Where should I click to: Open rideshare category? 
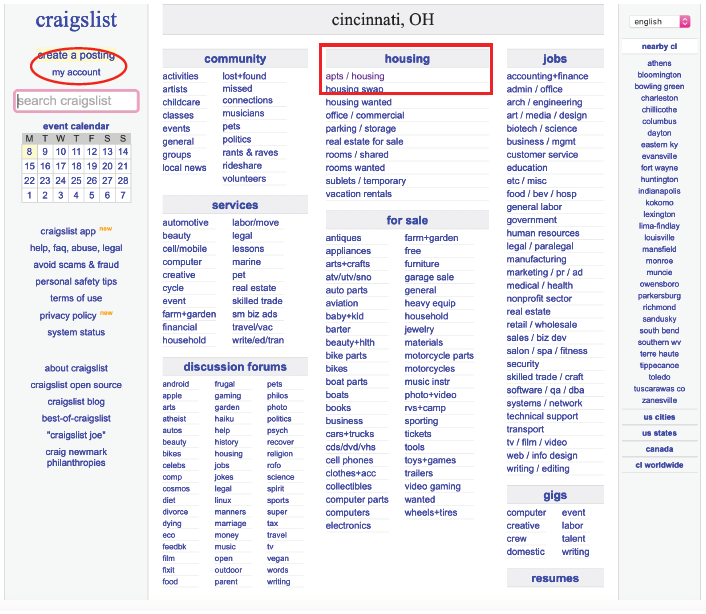tap(242, 166)
